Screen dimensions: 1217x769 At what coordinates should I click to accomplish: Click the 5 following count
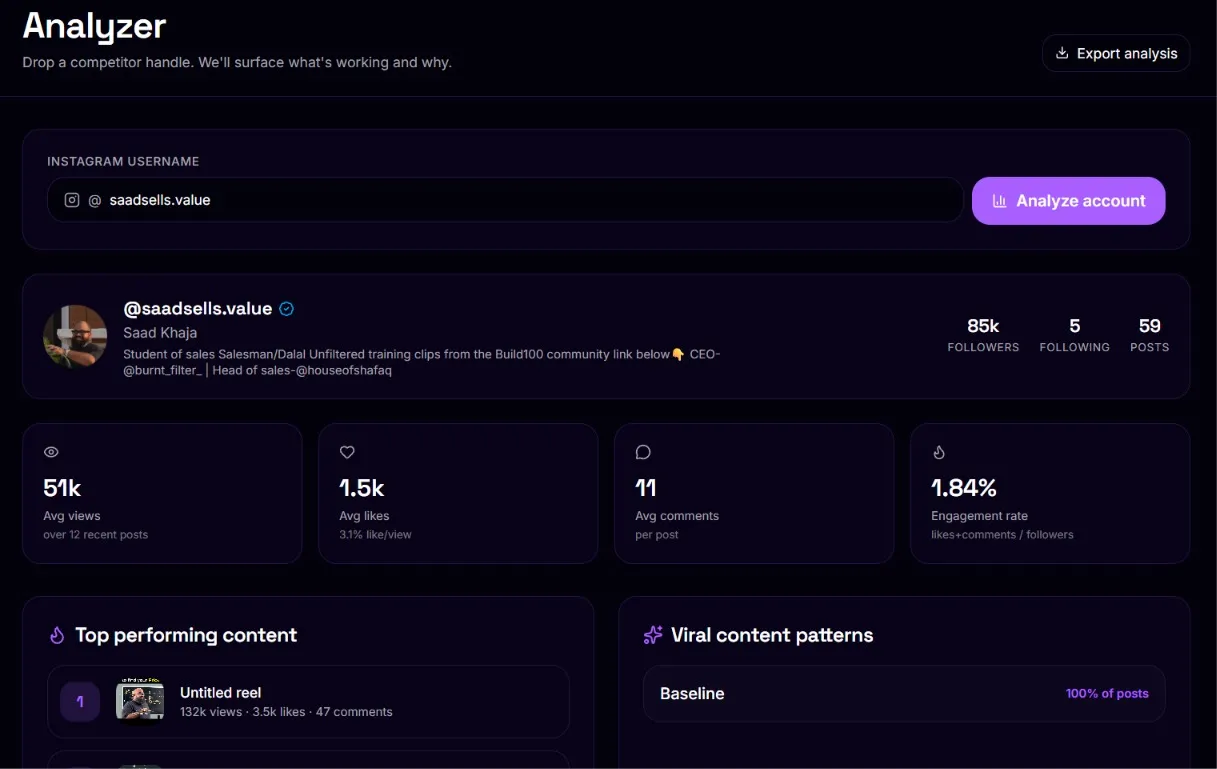point(1075,326)
